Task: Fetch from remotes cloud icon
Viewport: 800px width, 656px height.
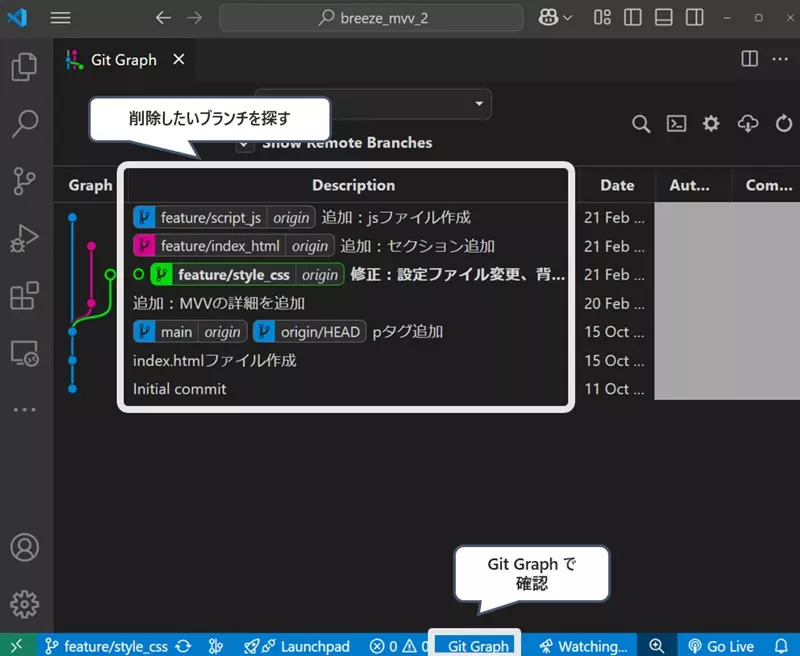Action: 747,123
